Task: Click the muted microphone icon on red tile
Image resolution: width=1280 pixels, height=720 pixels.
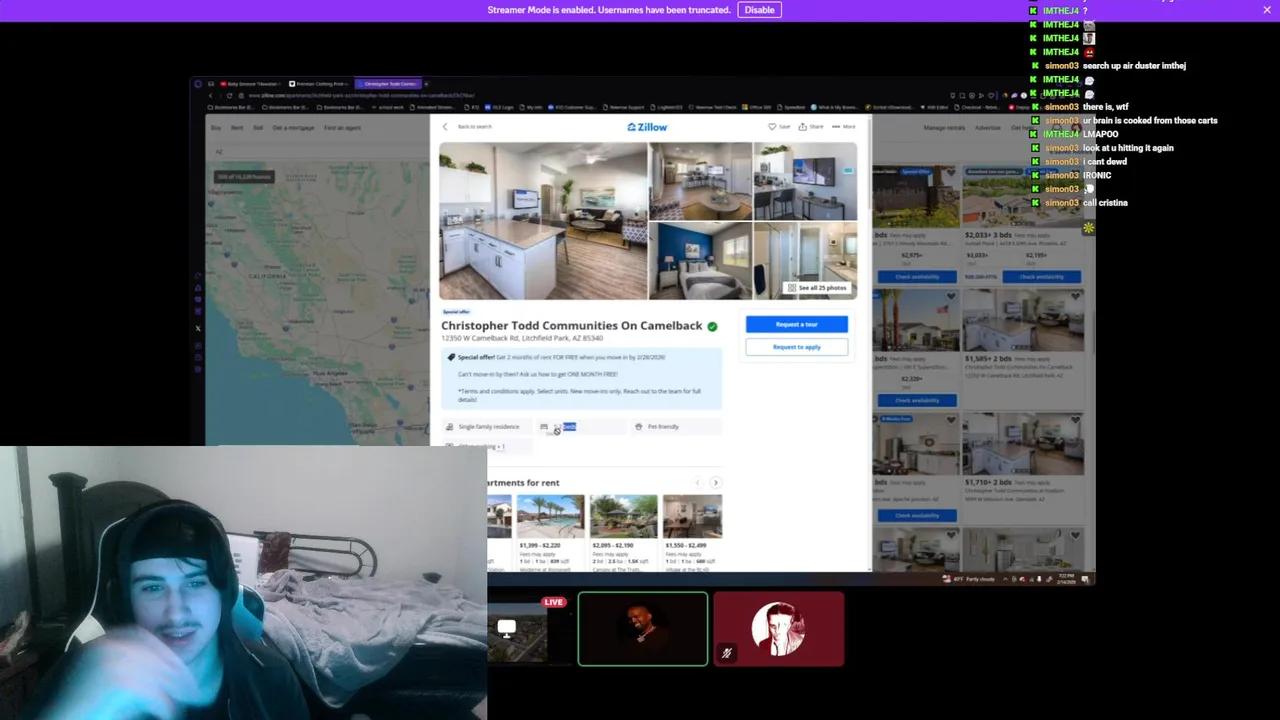Action: 727,654
